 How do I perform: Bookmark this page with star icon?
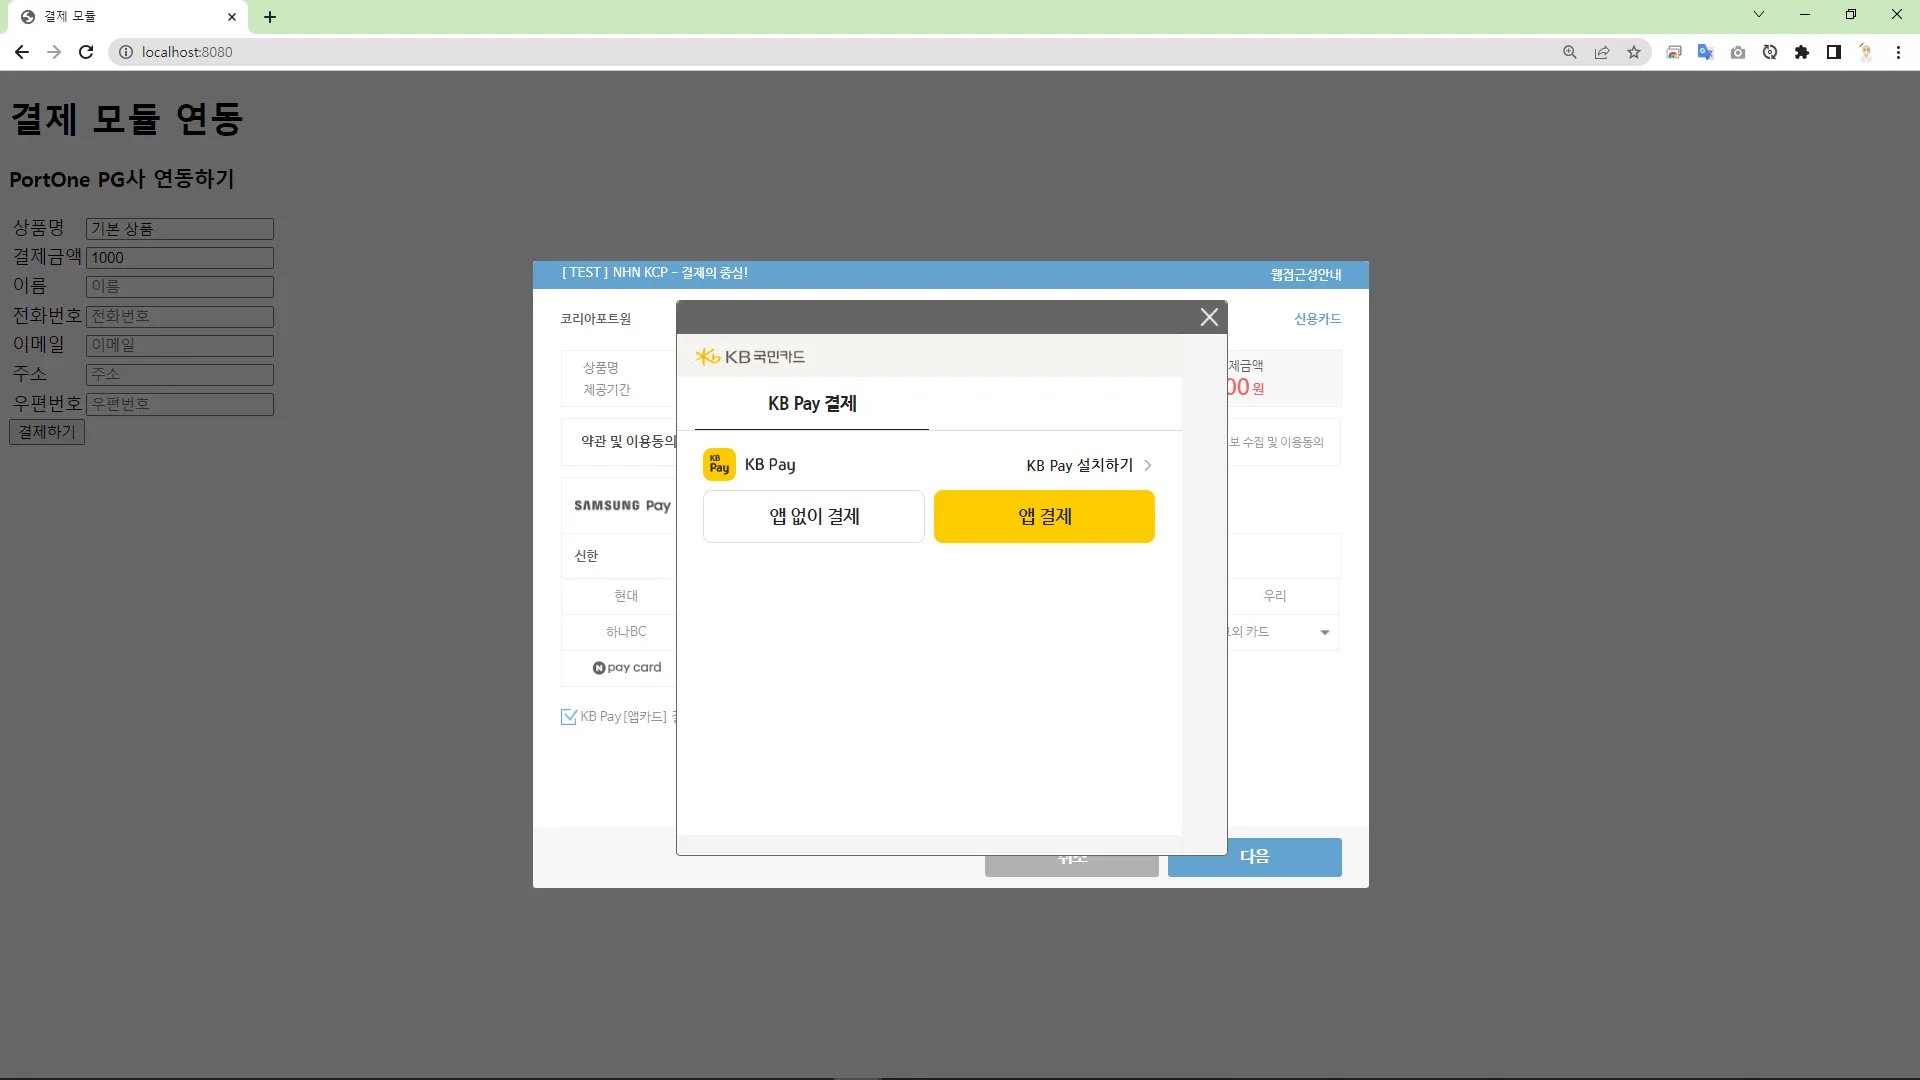click(1634, 52)
